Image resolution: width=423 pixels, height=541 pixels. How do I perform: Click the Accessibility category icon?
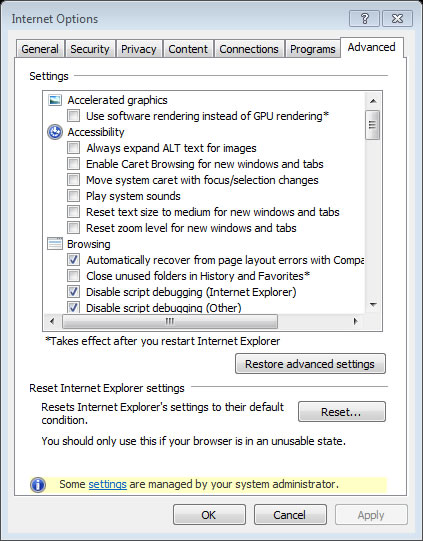[x=55, y=132]
